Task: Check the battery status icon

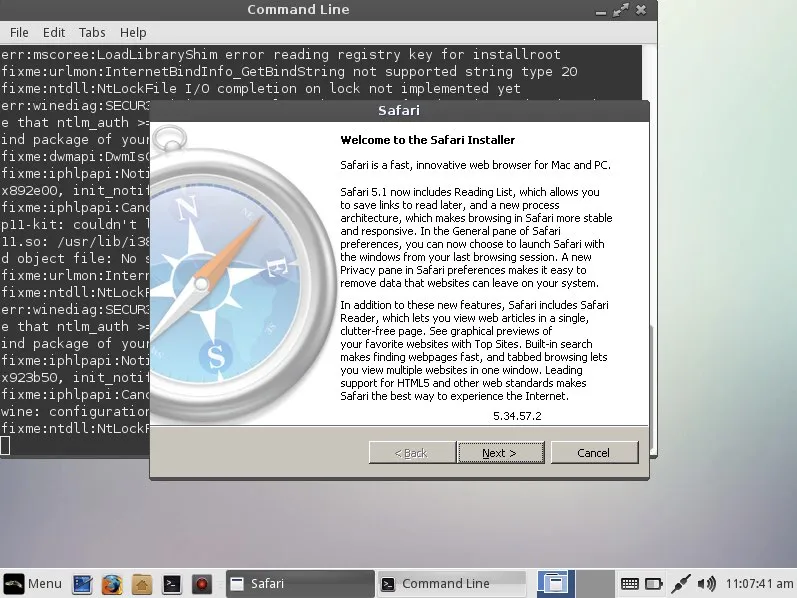Action: point(653,583)
